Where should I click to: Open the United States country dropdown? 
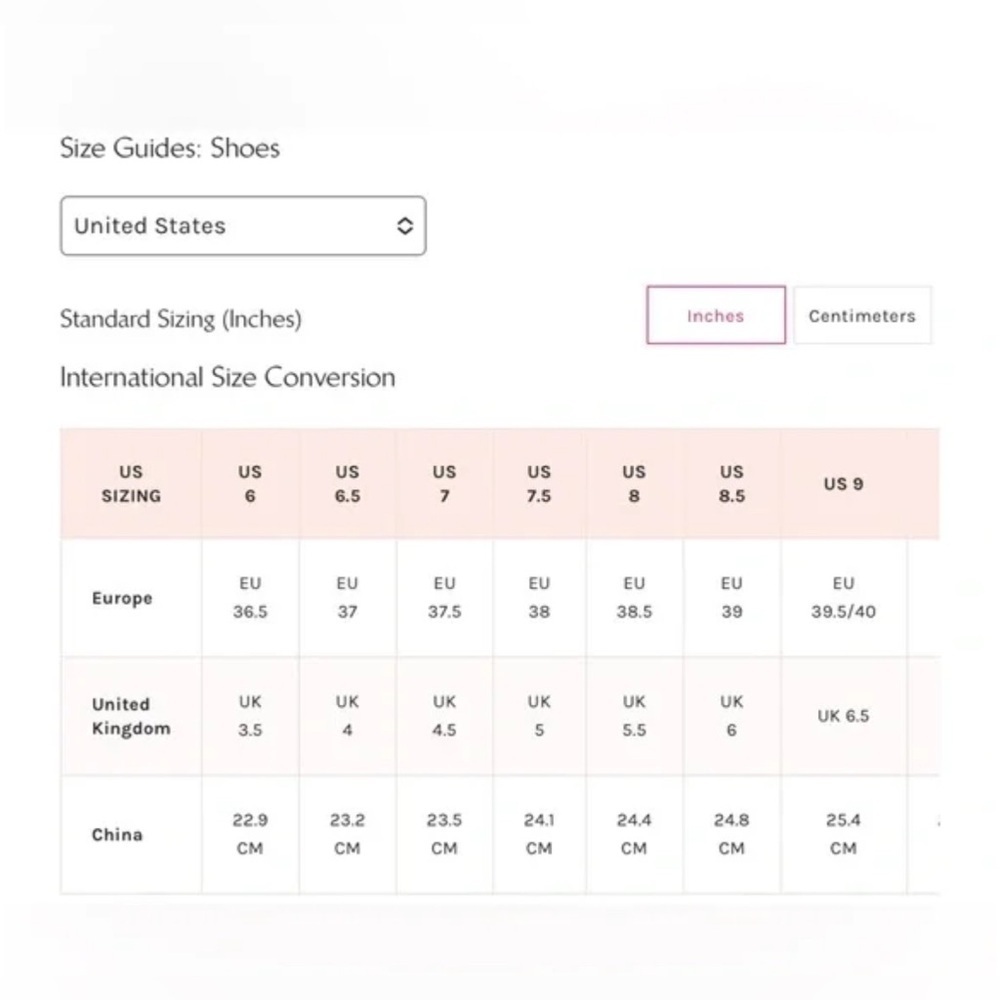tap(243, 226)
